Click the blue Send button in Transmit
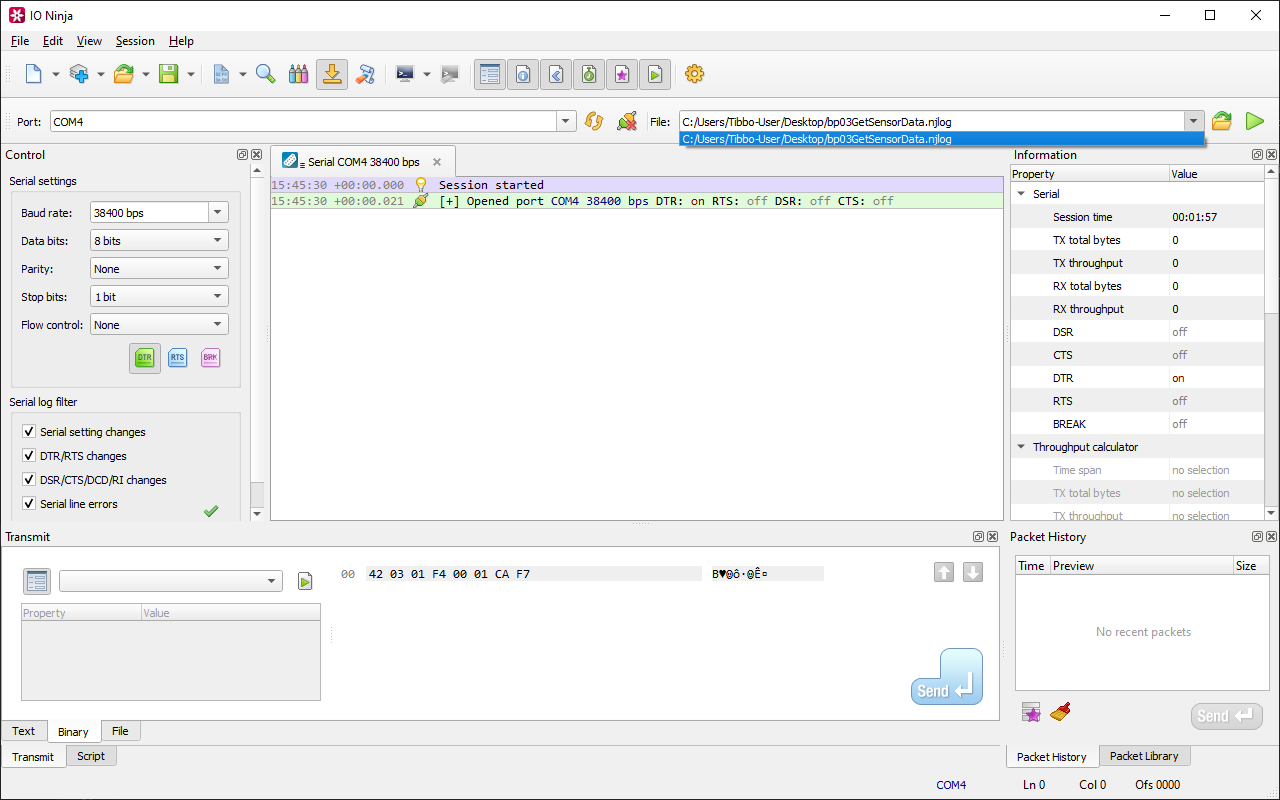Viewport: 1280px width, 800px height. click(x=946, y=677)
